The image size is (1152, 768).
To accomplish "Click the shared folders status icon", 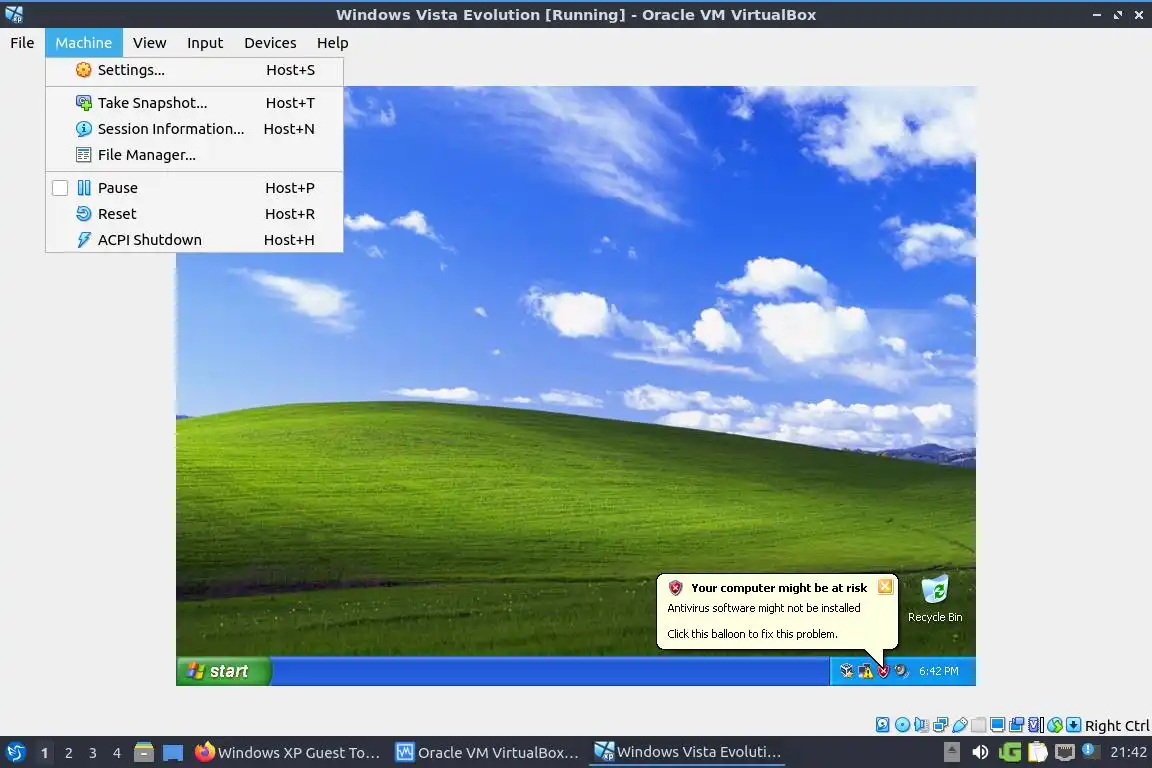I will coord(979,725).
